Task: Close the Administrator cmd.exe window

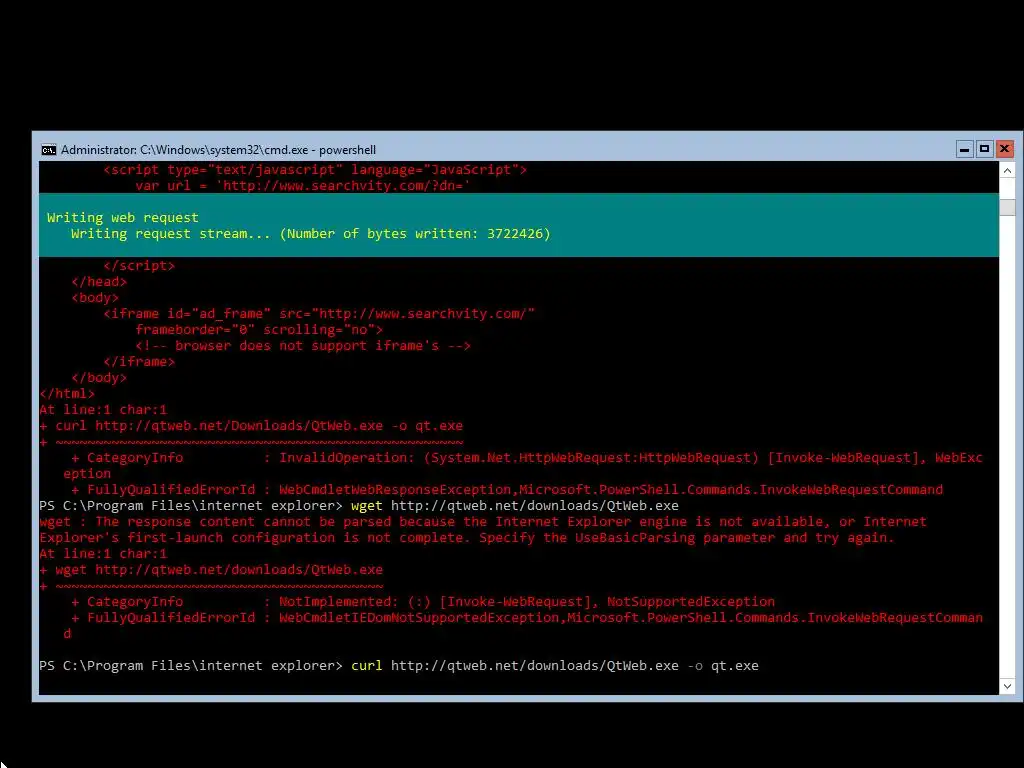Action: 1004,150
